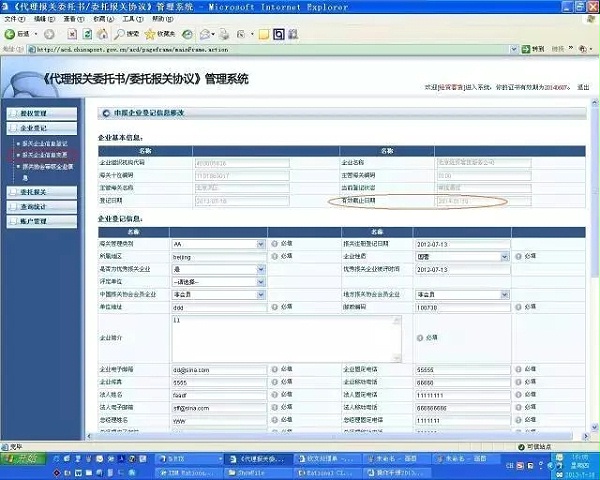Open Favorites (收藏夹) star button
This screenshot has width=600, height=480.
pos(160,34)
